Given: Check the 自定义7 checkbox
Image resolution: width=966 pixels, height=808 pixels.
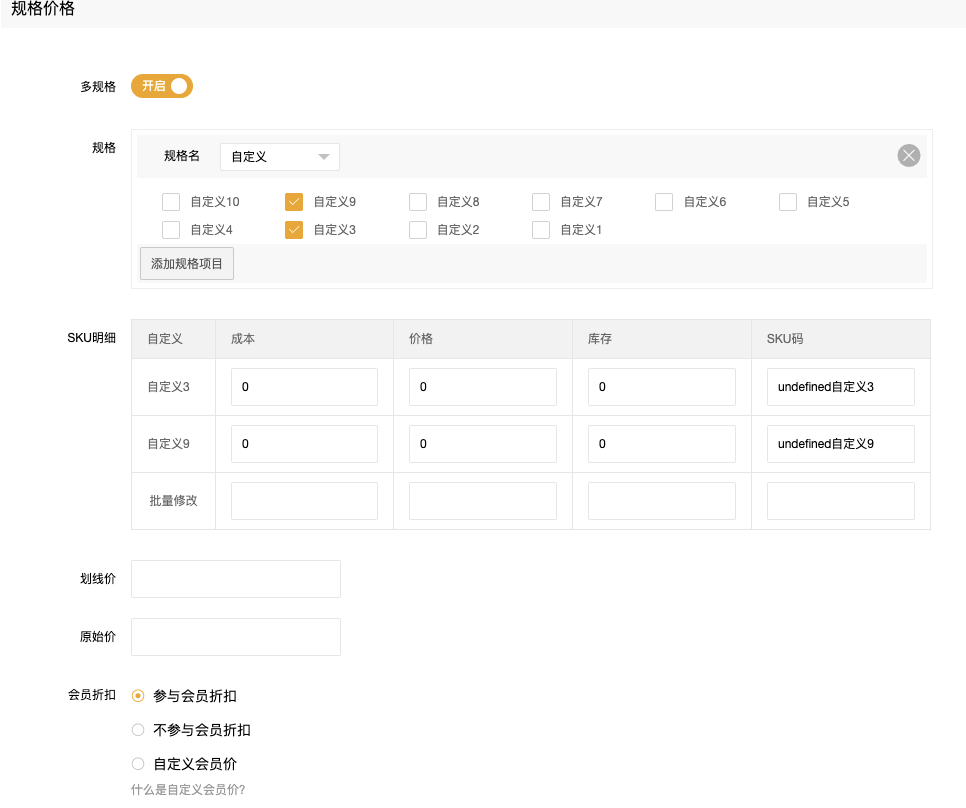Looking at the screenshot, I should tap(541, 202).
